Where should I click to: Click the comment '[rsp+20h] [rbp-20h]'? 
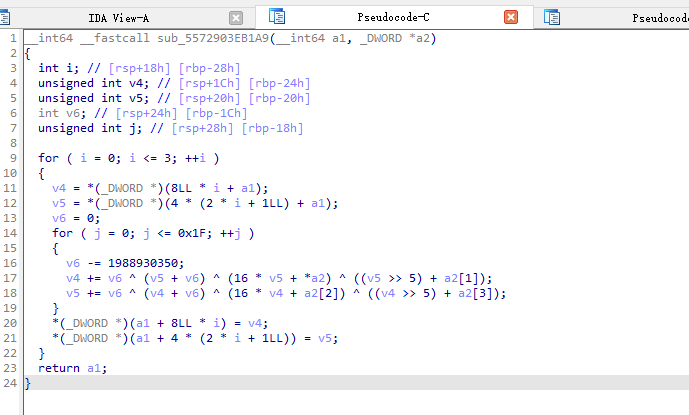pos(245,98)
